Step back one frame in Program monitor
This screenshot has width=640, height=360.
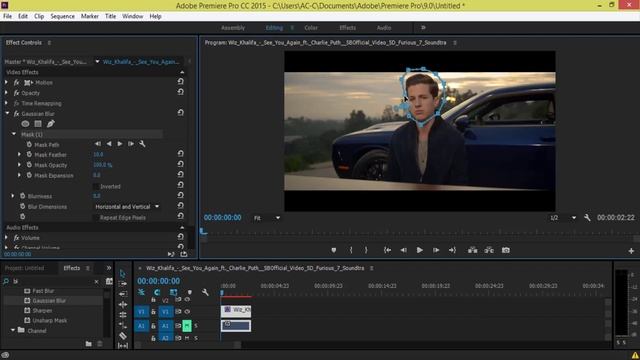403,250
